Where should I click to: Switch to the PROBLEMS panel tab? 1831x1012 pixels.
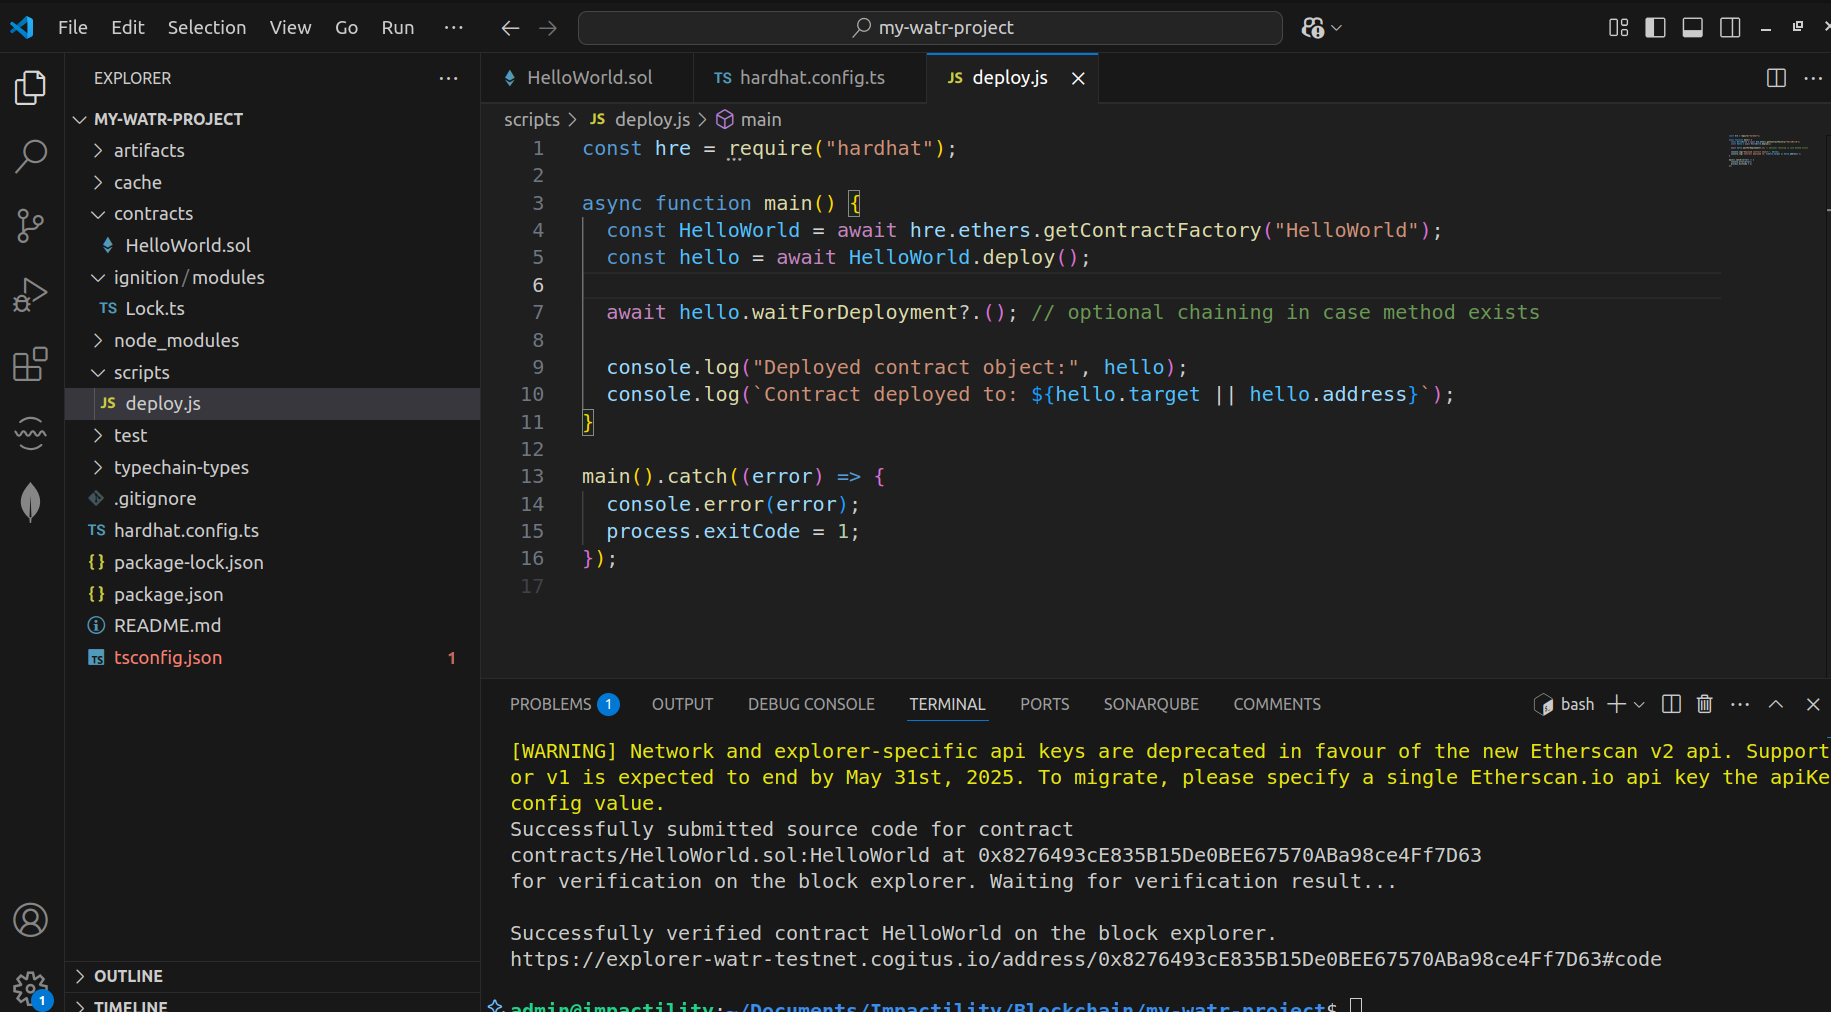pyautogui.click(x=551, y=705)
